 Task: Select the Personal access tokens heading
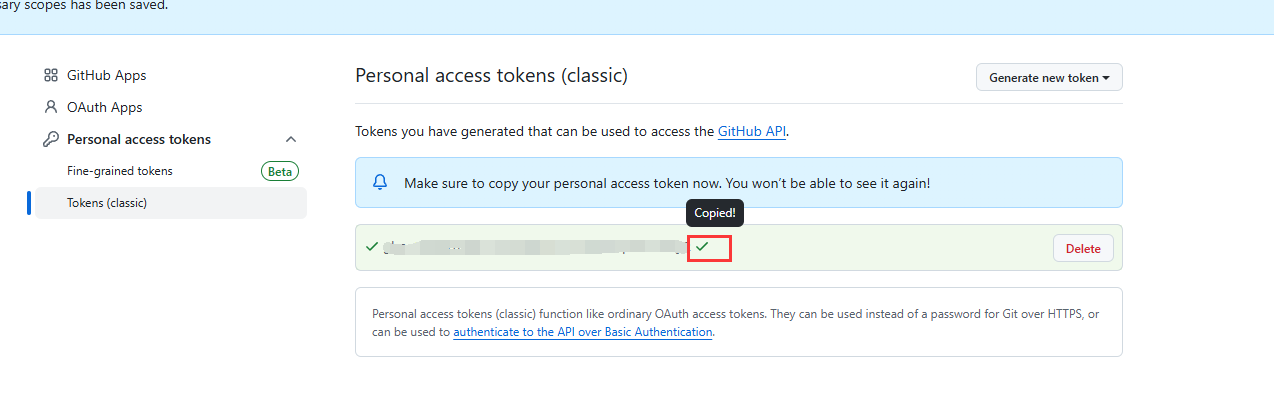[139, 139]
